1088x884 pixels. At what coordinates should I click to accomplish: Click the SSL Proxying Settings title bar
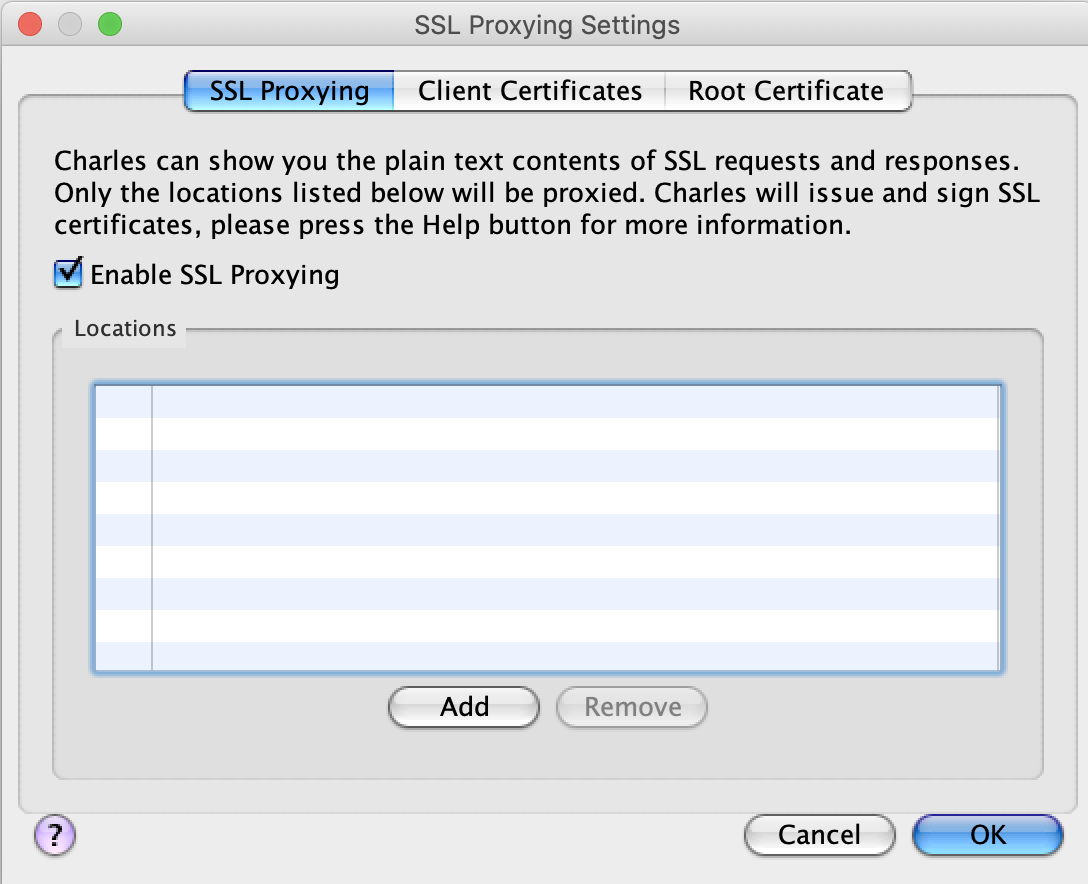point(546,25)
